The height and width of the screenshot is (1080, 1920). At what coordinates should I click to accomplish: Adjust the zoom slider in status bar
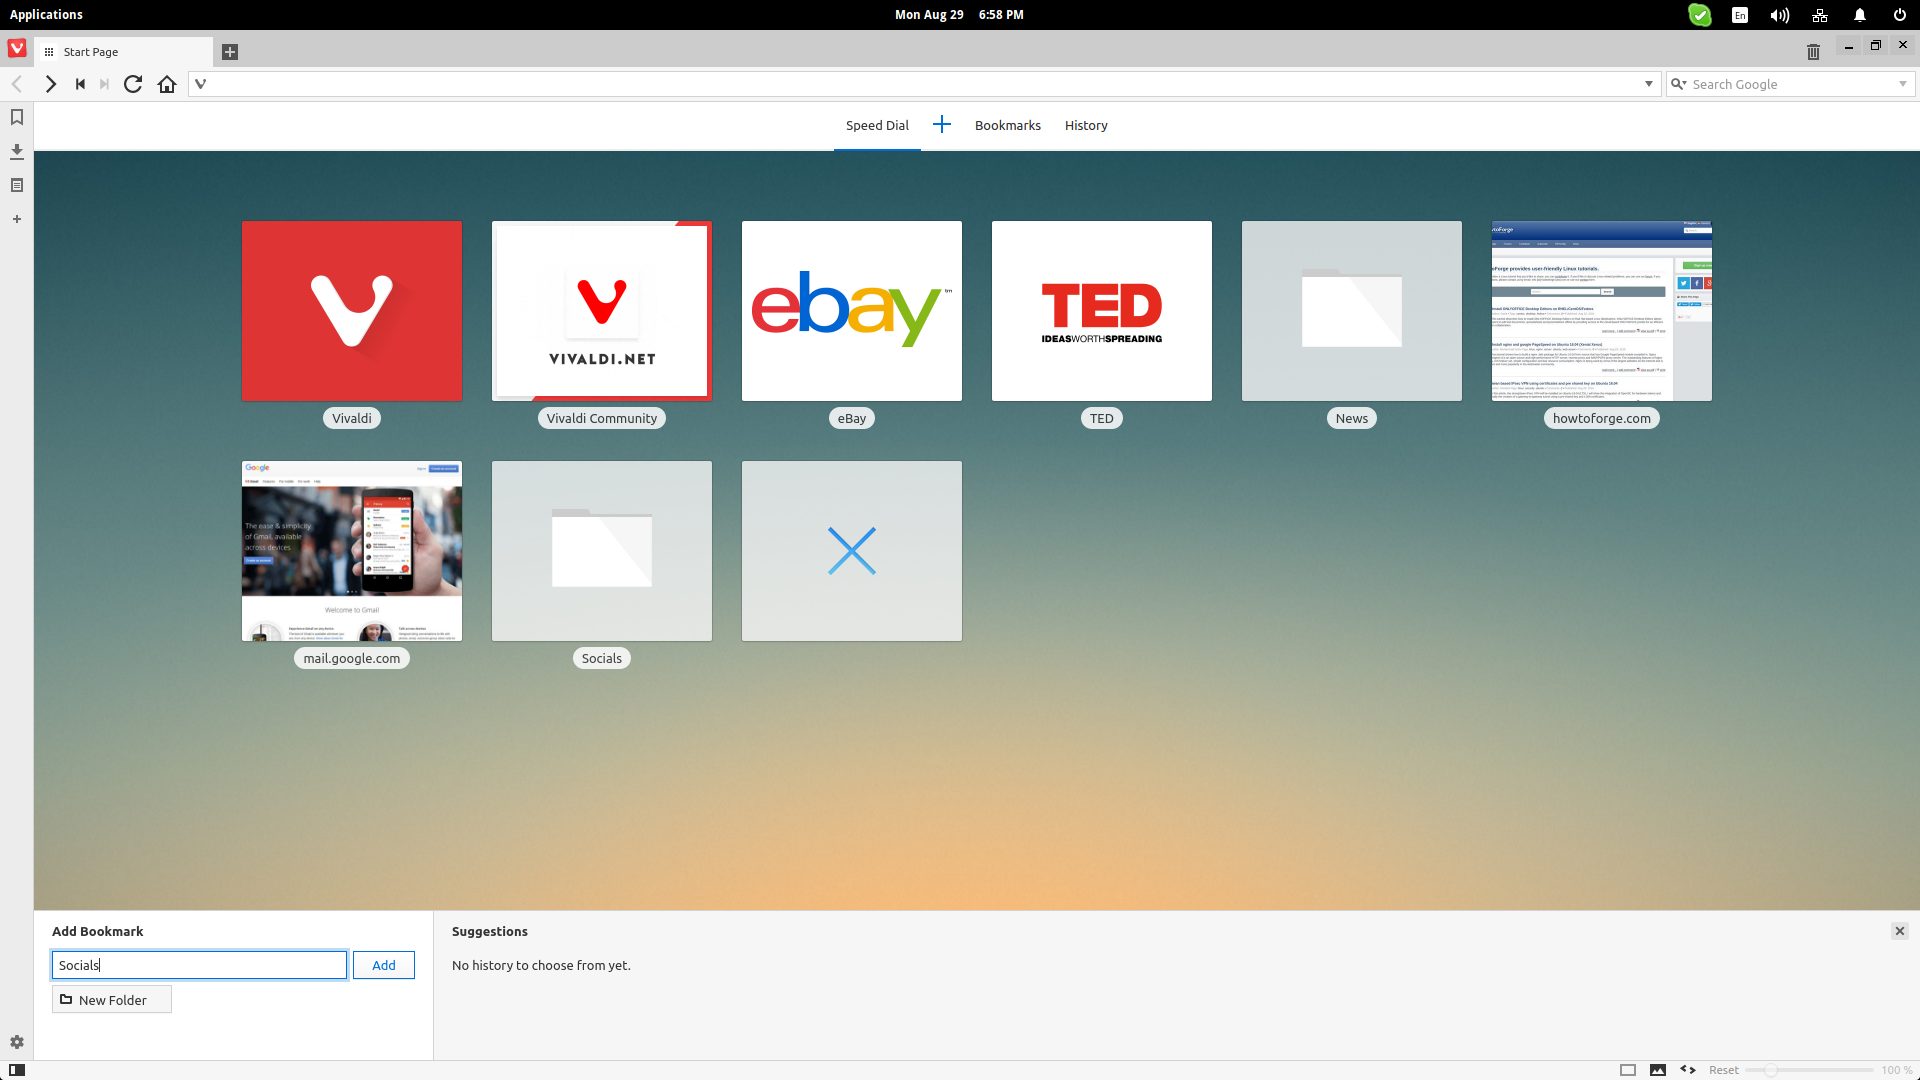[x=1809, y=1070]
